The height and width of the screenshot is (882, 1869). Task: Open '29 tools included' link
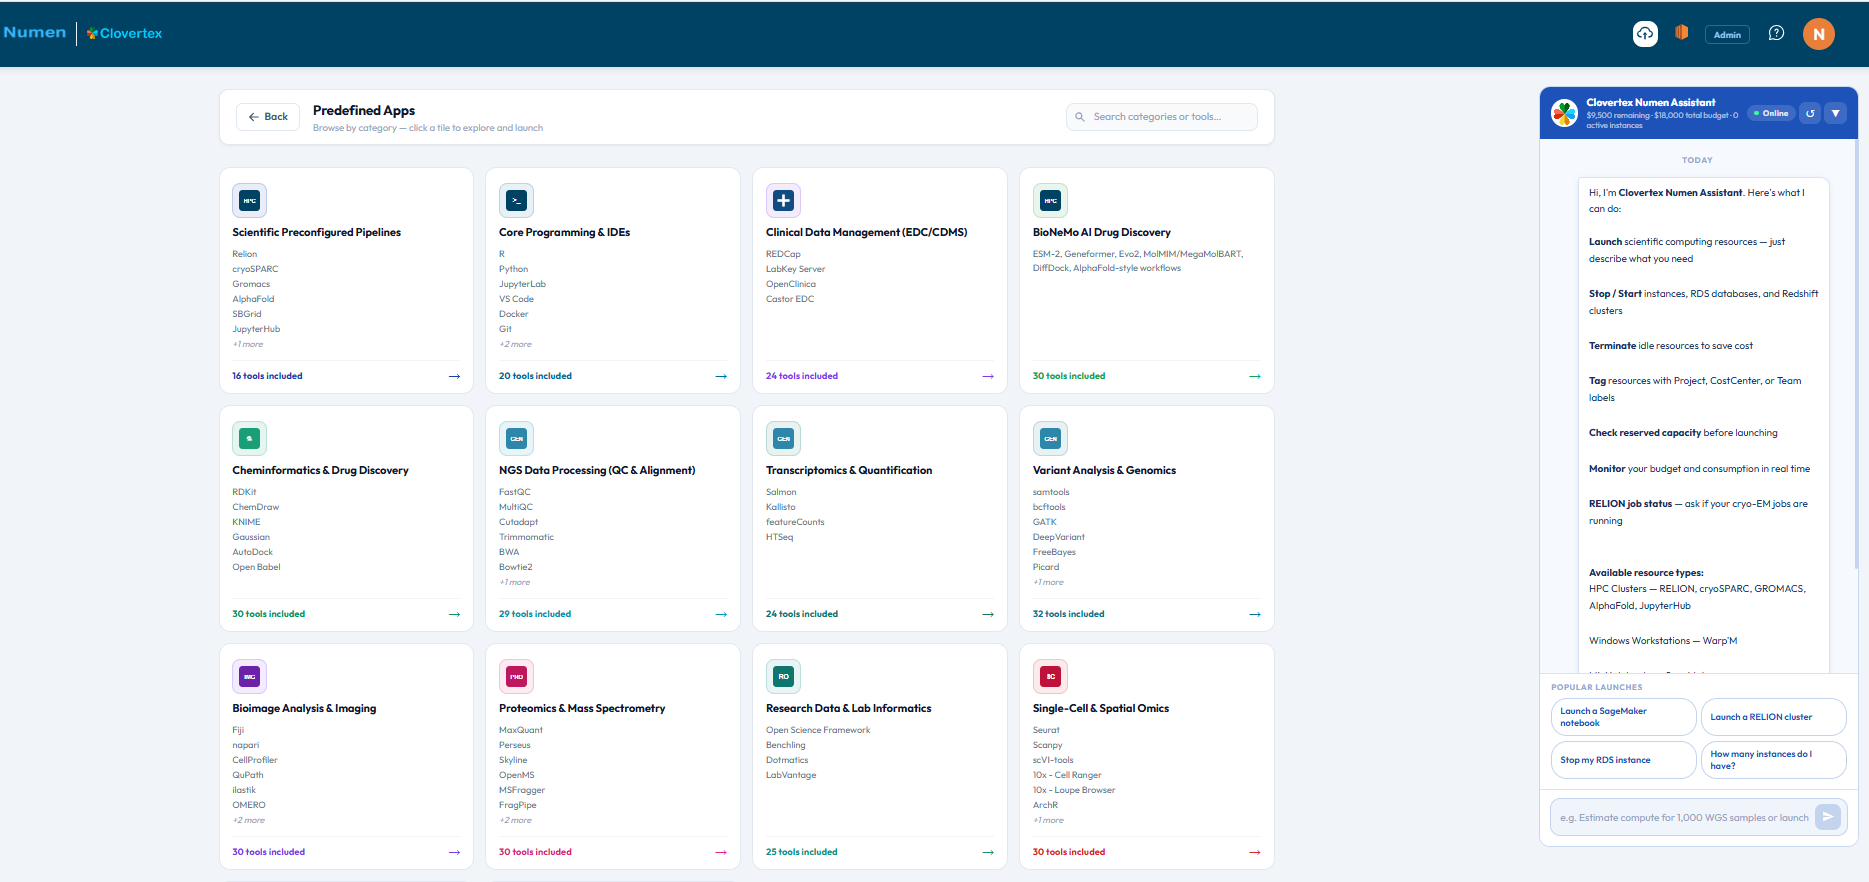(535, 614)
